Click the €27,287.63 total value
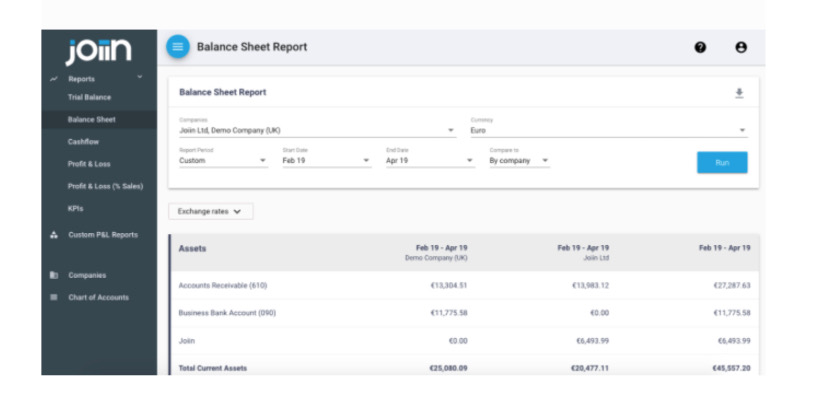The image size is (828, 412). [732, 285]
